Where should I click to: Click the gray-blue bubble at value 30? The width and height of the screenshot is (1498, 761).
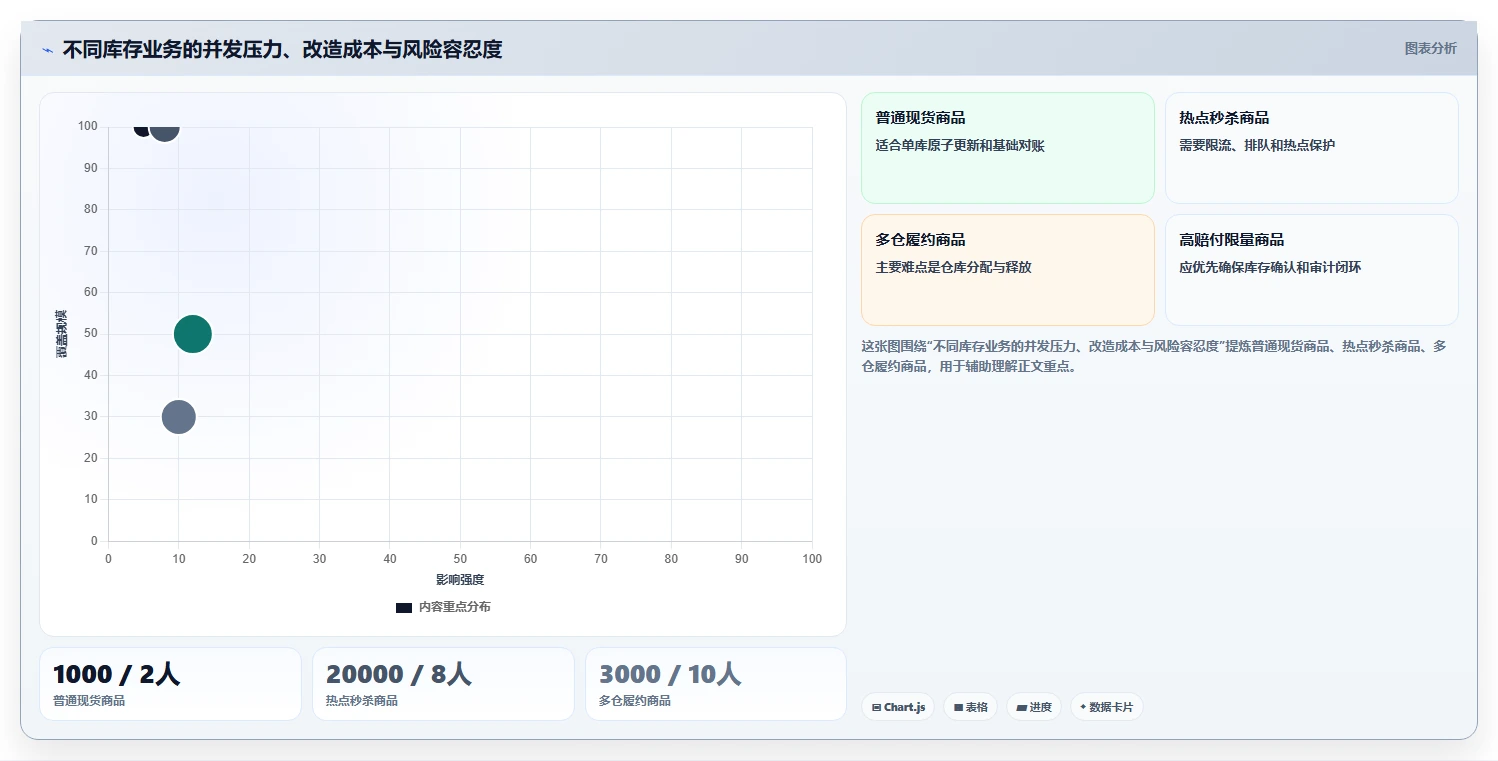[x=178, y=417]
